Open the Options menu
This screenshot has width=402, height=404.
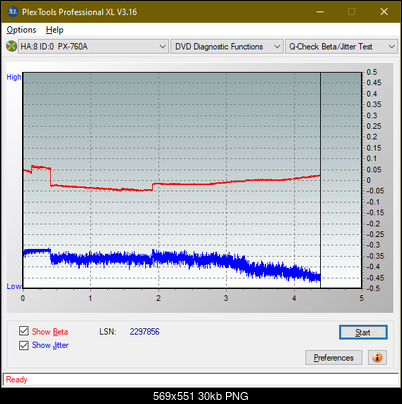pos(21,30)
